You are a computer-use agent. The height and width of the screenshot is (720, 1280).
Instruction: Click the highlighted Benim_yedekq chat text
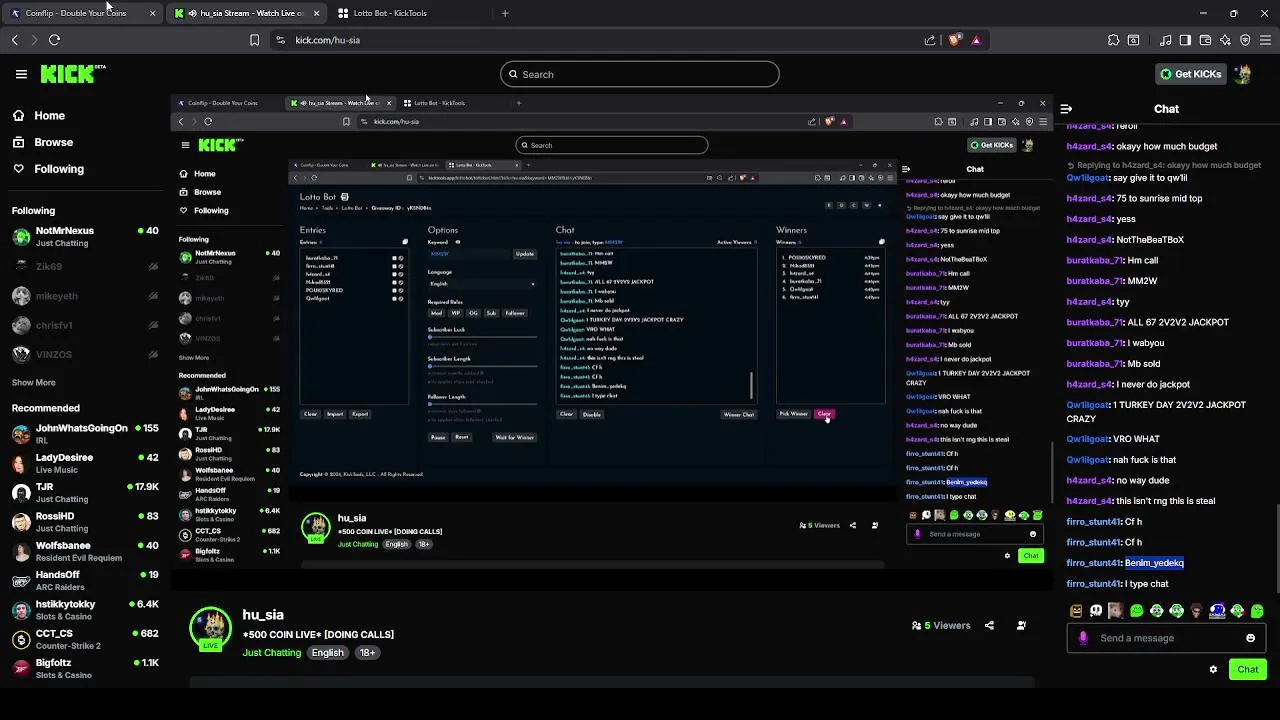tap(1154, 563)
